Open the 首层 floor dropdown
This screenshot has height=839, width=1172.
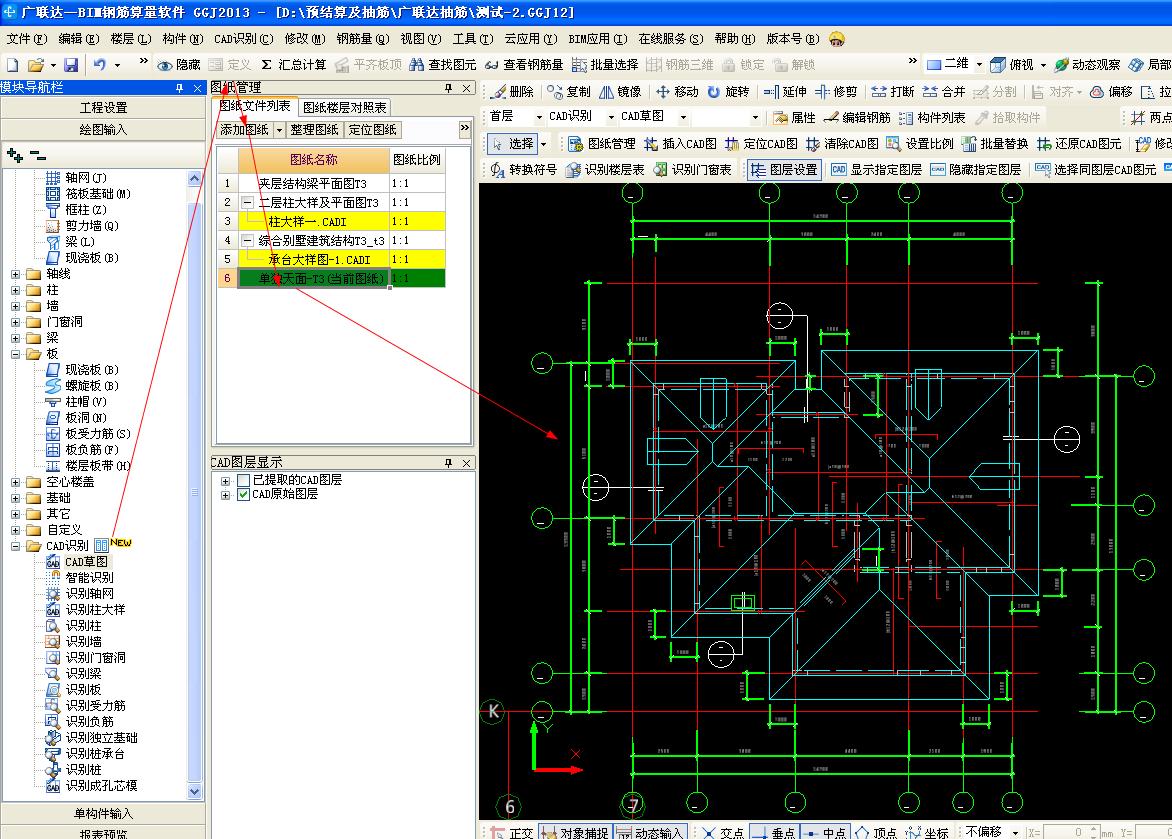click(x=515, y=117)
